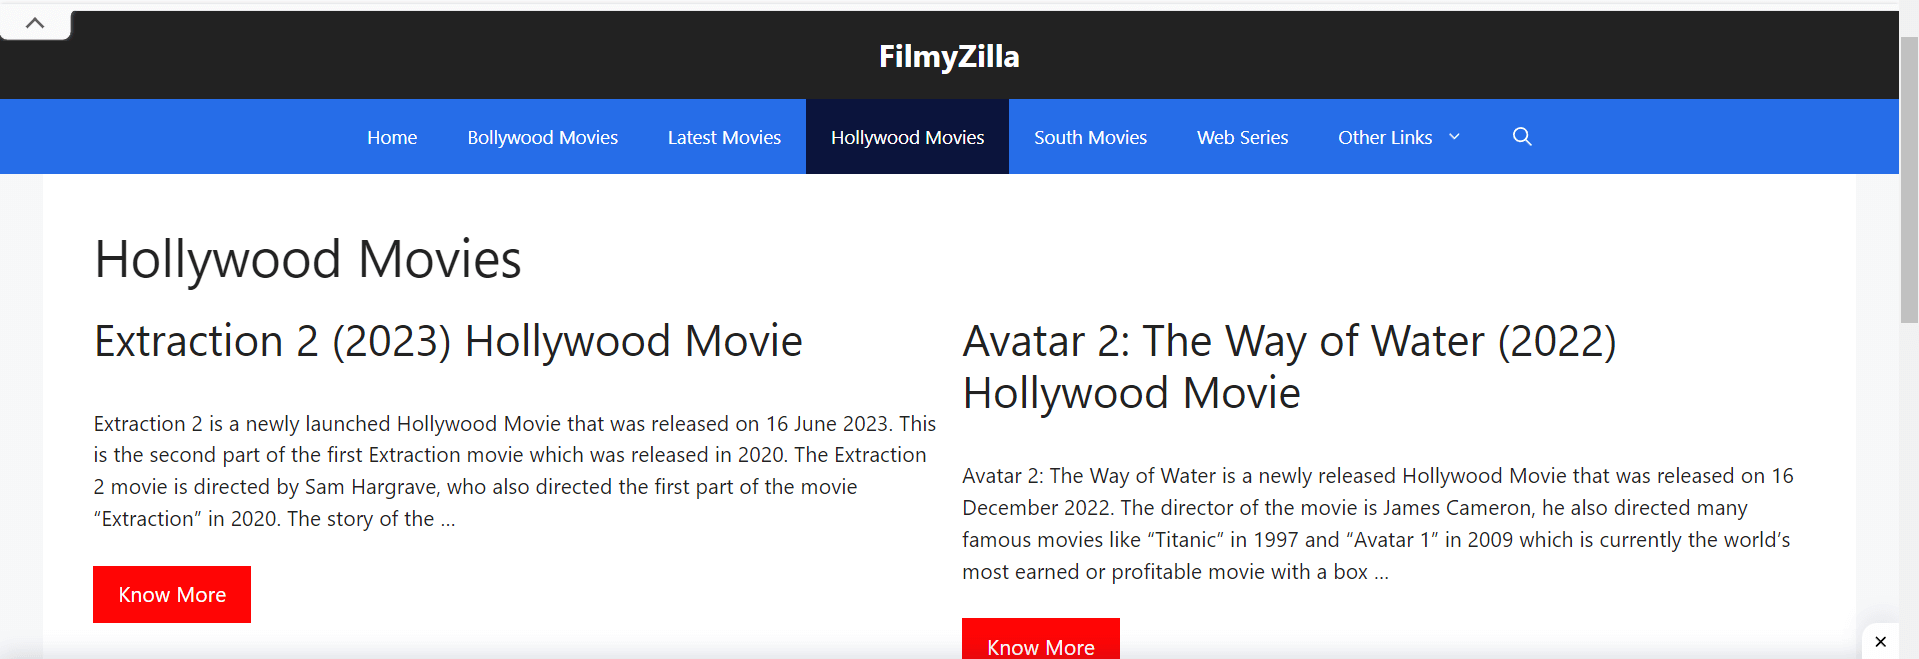Click Know More under Avatar 2

point(1040,646)
